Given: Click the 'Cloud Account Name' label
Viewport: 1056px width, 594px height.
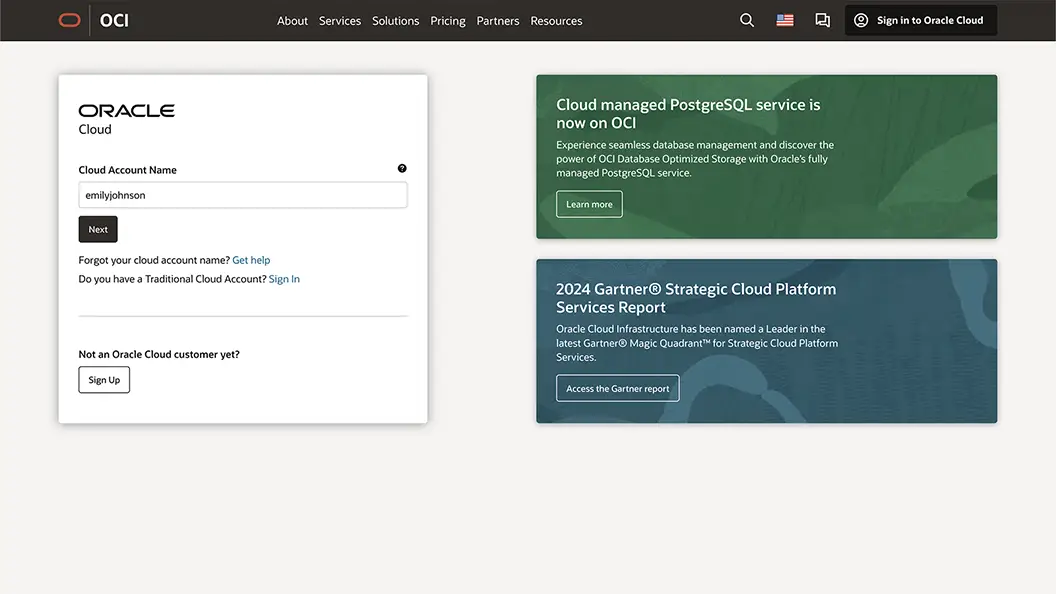Looking at the screenshot, I should (127, 170).
